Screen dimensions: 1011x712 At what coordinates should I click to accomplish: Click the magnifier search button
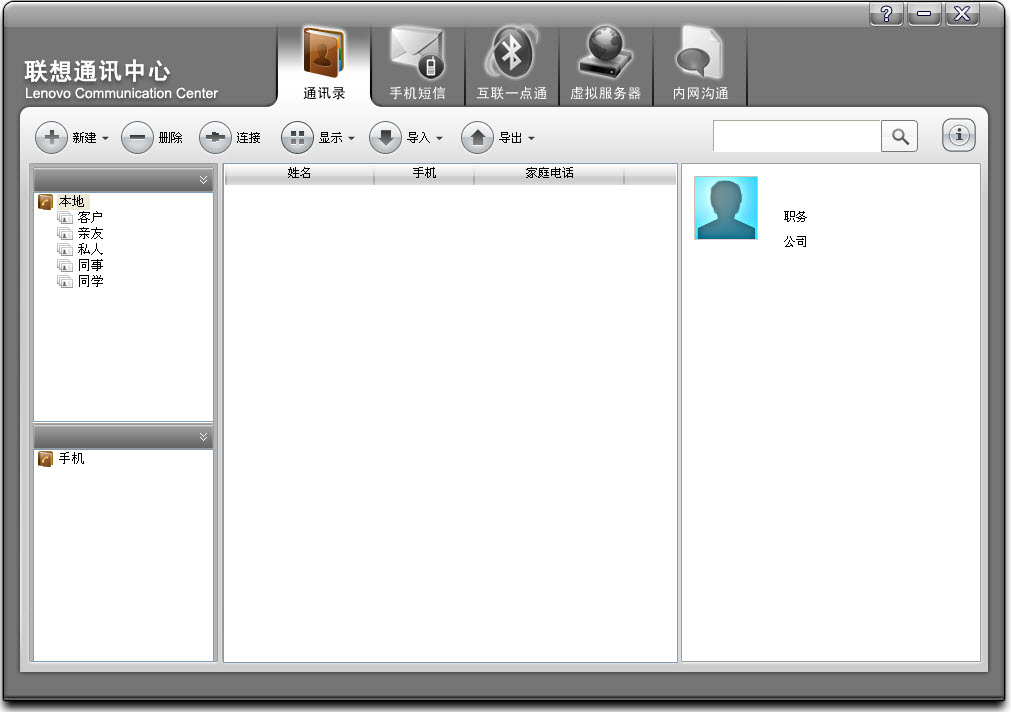(x=899, y=136)
